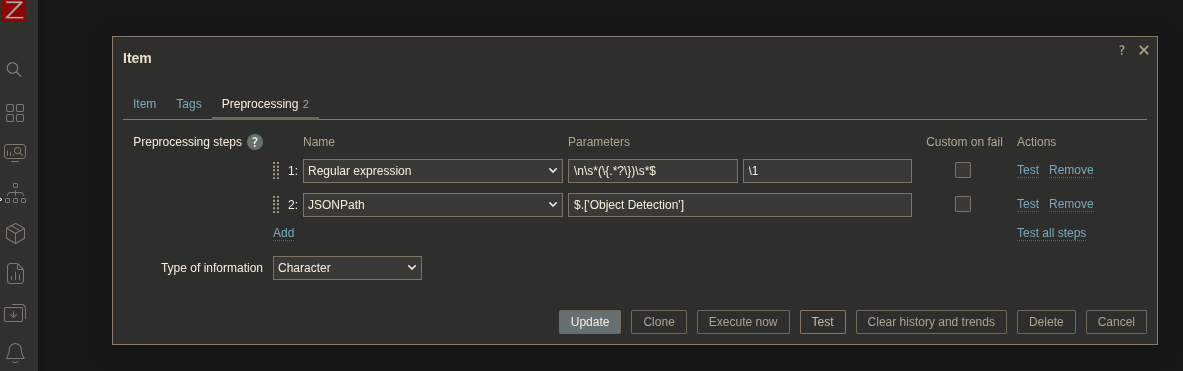Switch to the Item tab
This screenshot has height=371, width=1183.
coord(144,104)
